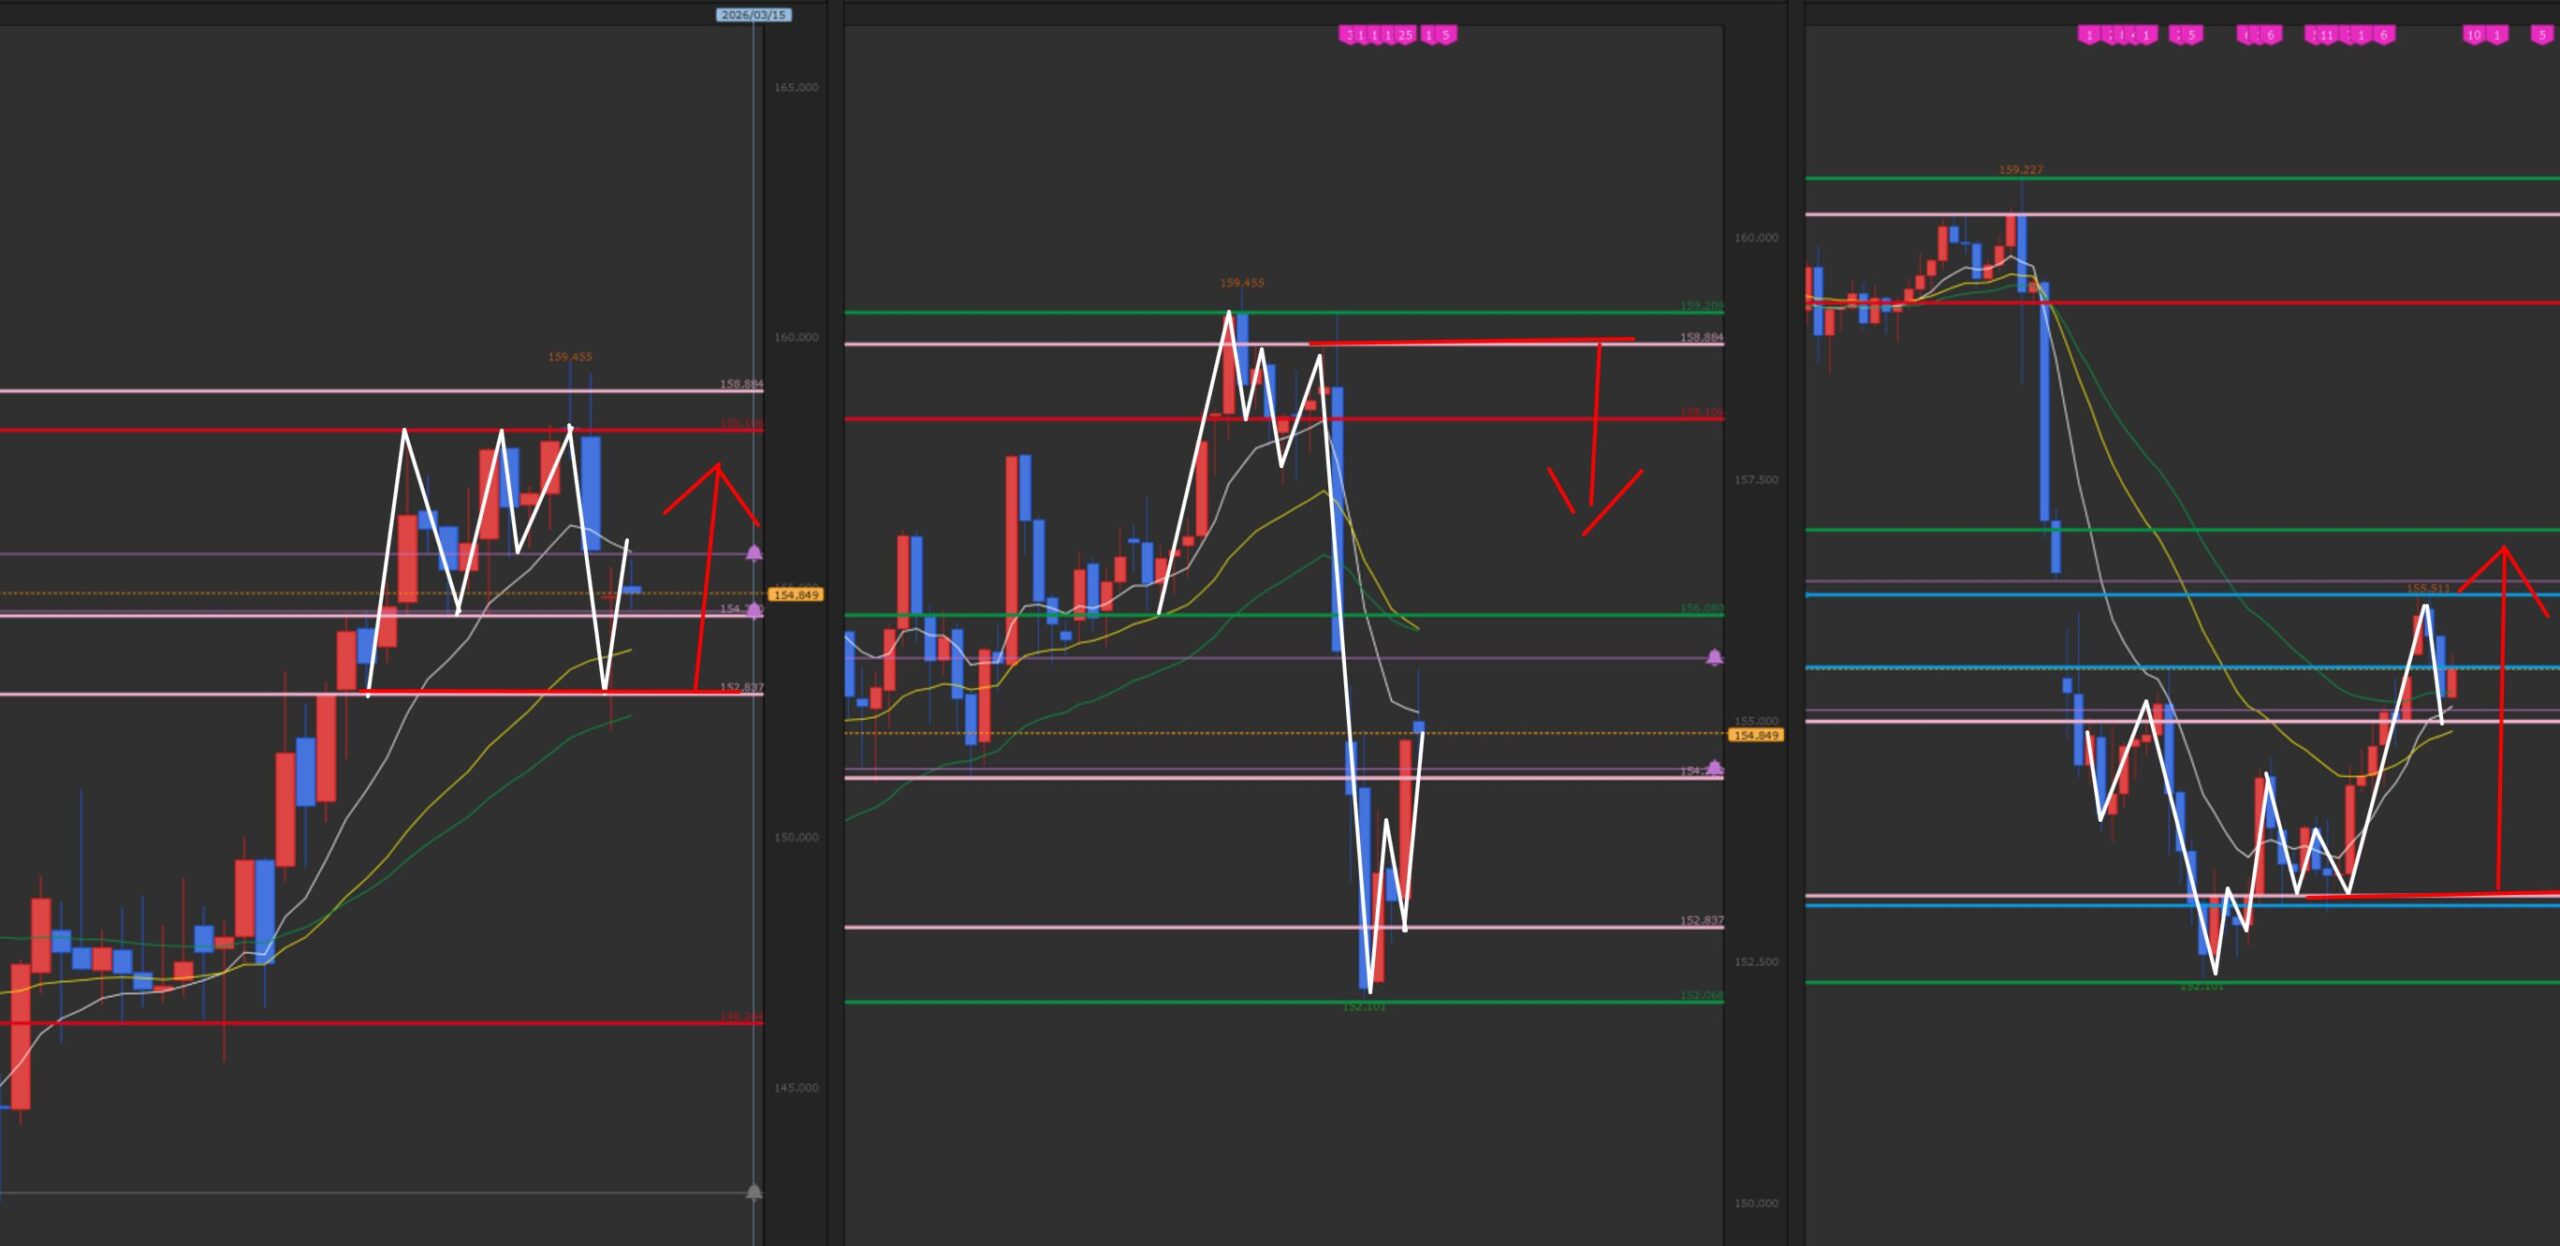This screenshot has height=1246, width=2560.
Task: Click the 165.000 price axis label
Action: tap(795, 88)
